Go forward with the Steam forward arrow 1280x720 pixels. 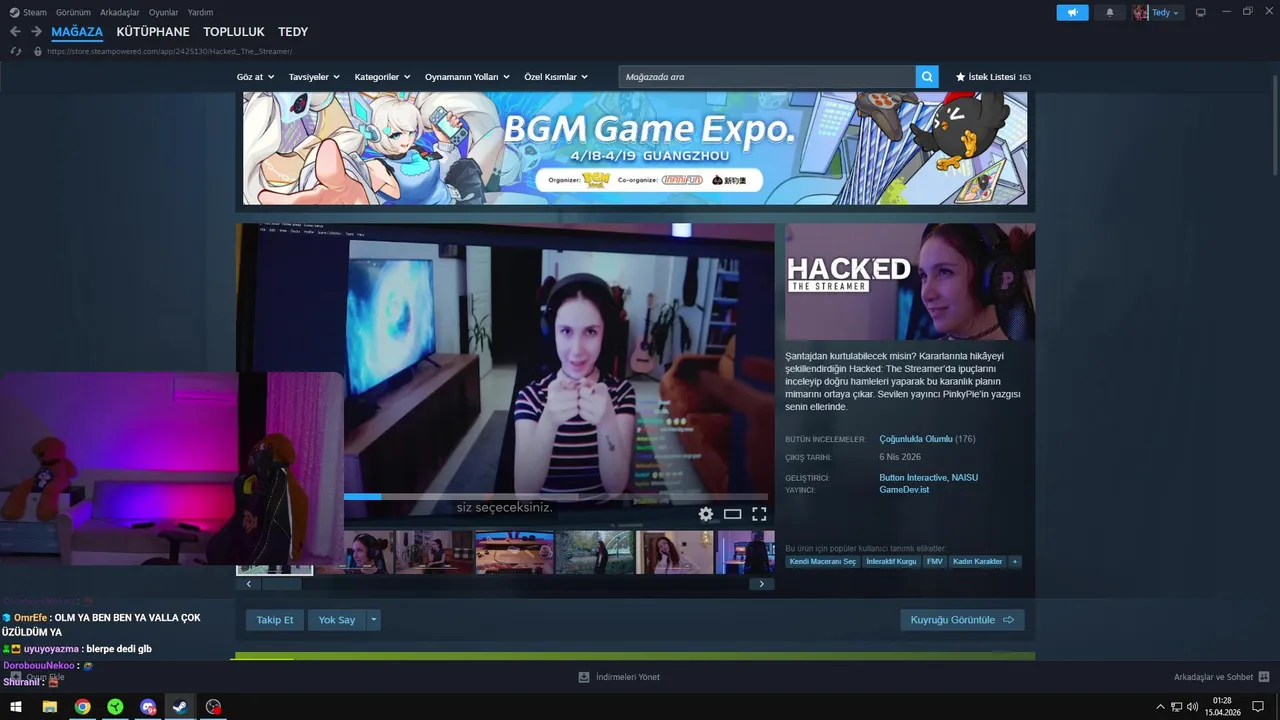[36, 32]
